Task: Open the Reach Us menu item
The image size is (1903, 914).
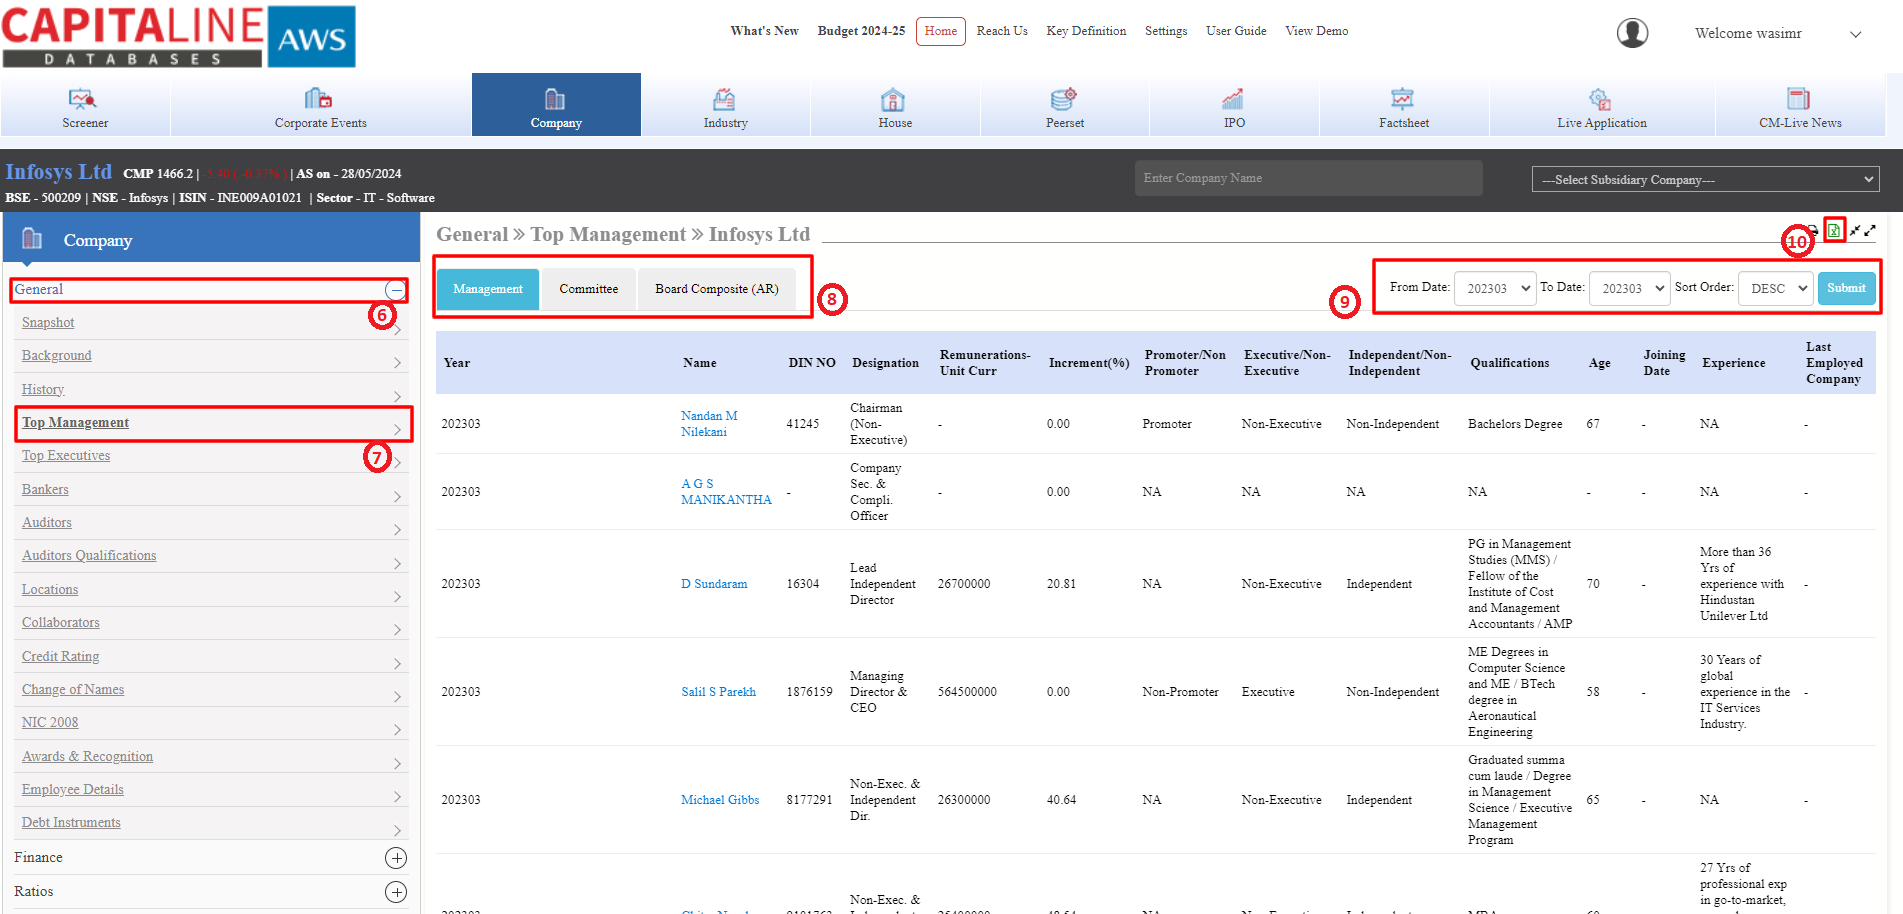Action: (1002, 31)
